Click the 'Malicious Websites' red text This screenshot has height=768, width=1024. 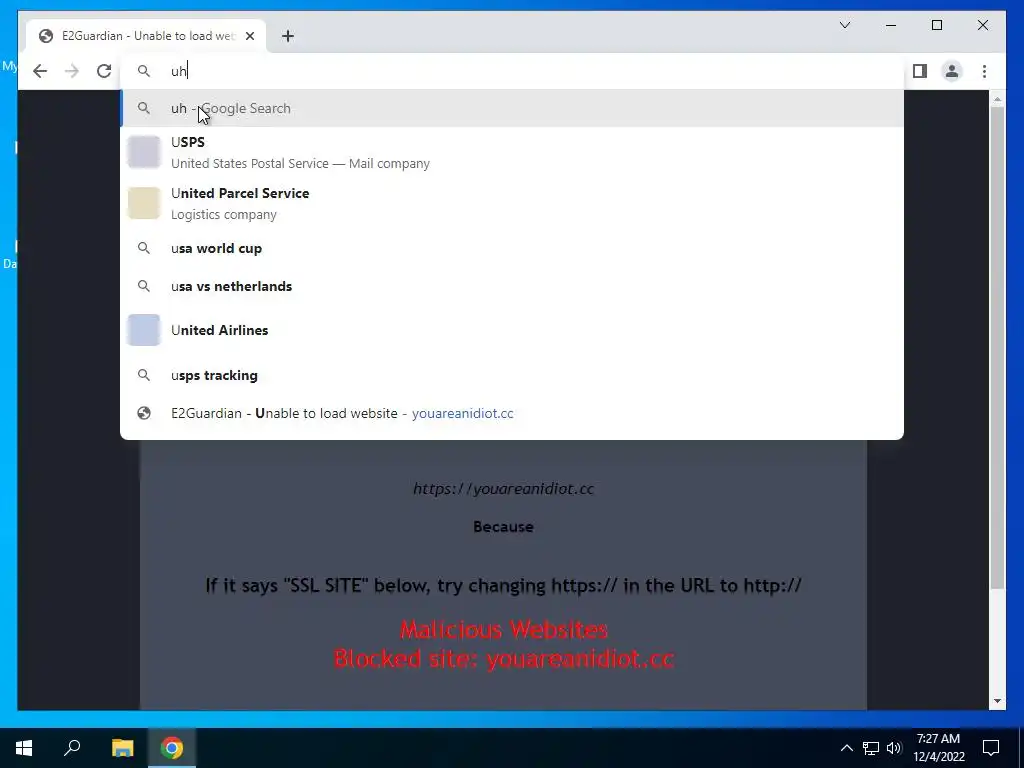(x=504, y=630)
